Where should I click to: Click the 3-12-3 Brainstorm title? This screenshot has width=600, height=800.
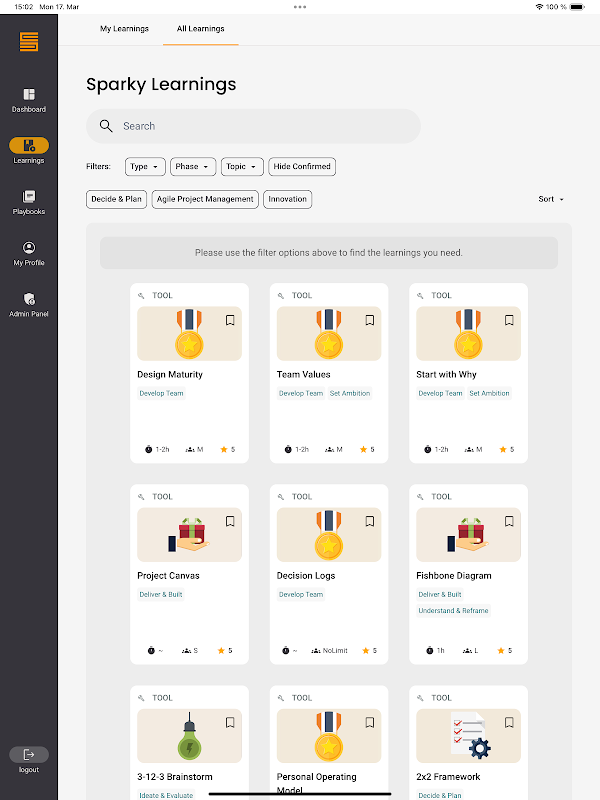175,777
